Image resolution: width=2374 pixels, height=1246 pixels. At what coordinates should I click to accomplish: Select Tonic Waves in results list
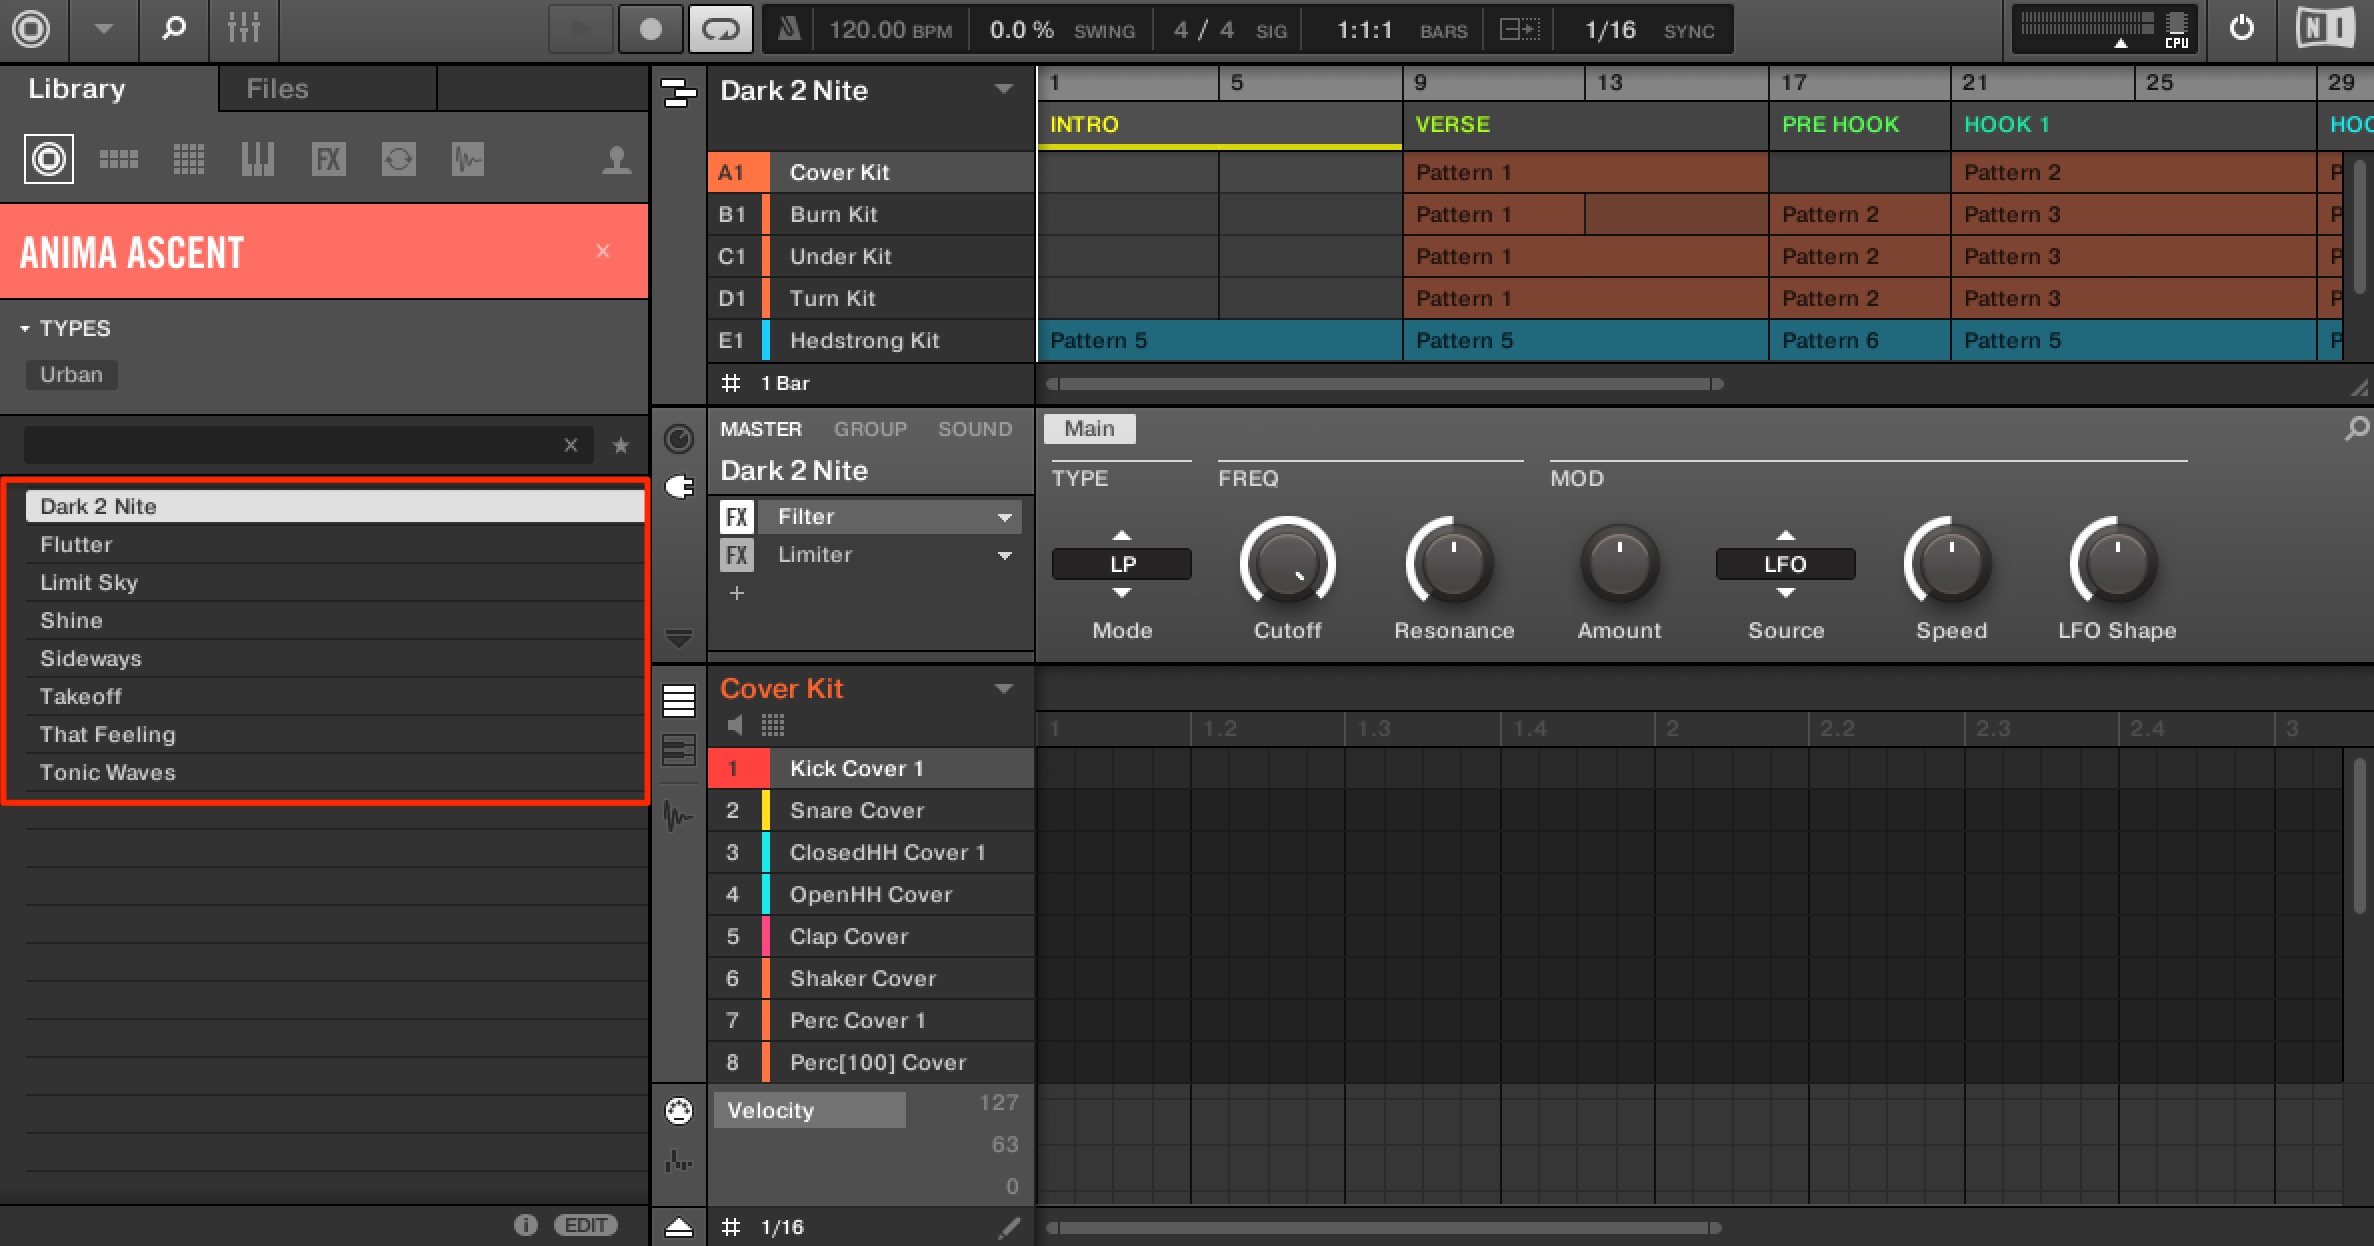pyautogui.click(x=335, y=773)
